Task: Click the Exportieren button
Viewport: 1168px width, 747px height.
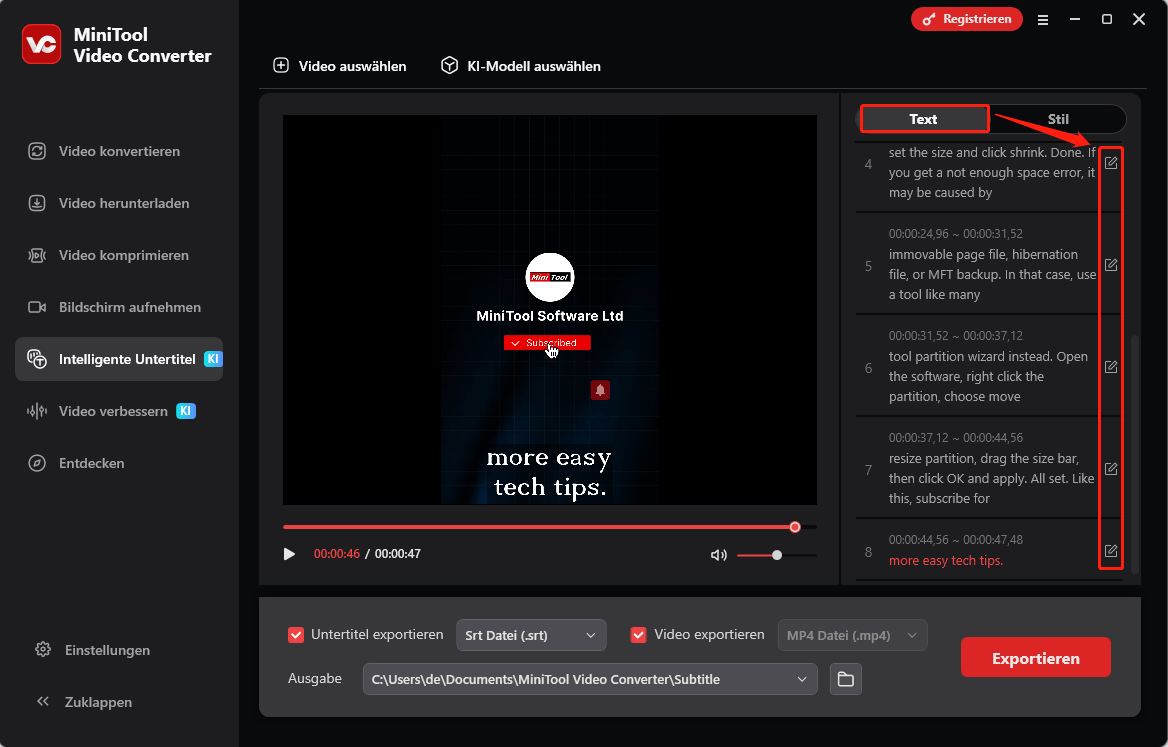Action: pyautogui.click(x=1035, y=658)
